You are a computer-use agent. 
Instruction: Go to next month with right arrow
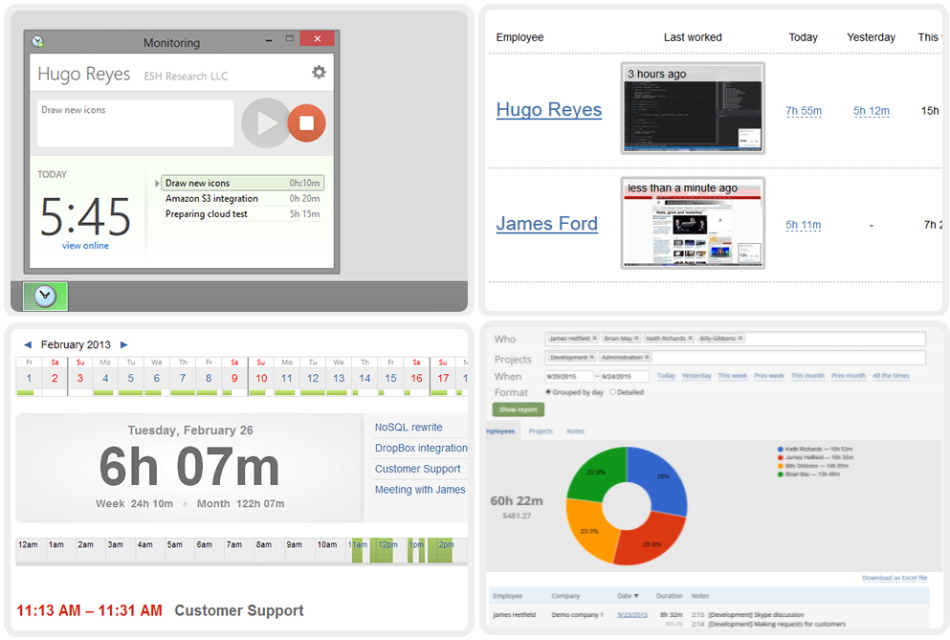click(124, 345)
